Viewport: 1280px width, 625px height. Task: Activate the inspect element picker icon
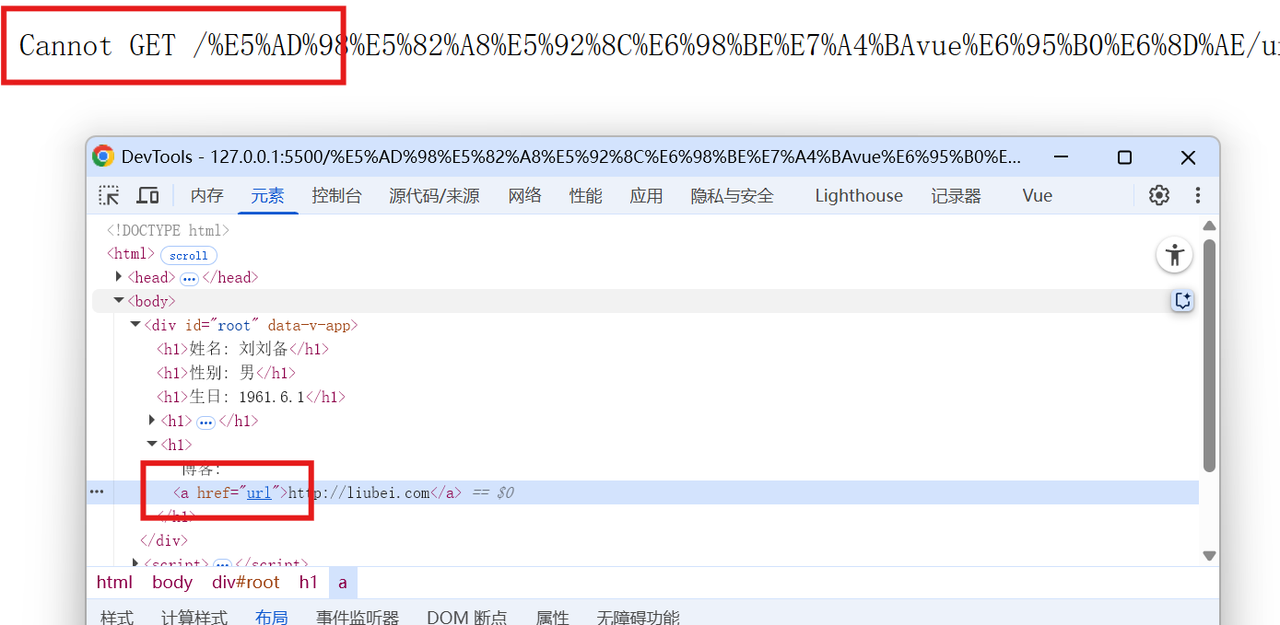click(108, 195)
